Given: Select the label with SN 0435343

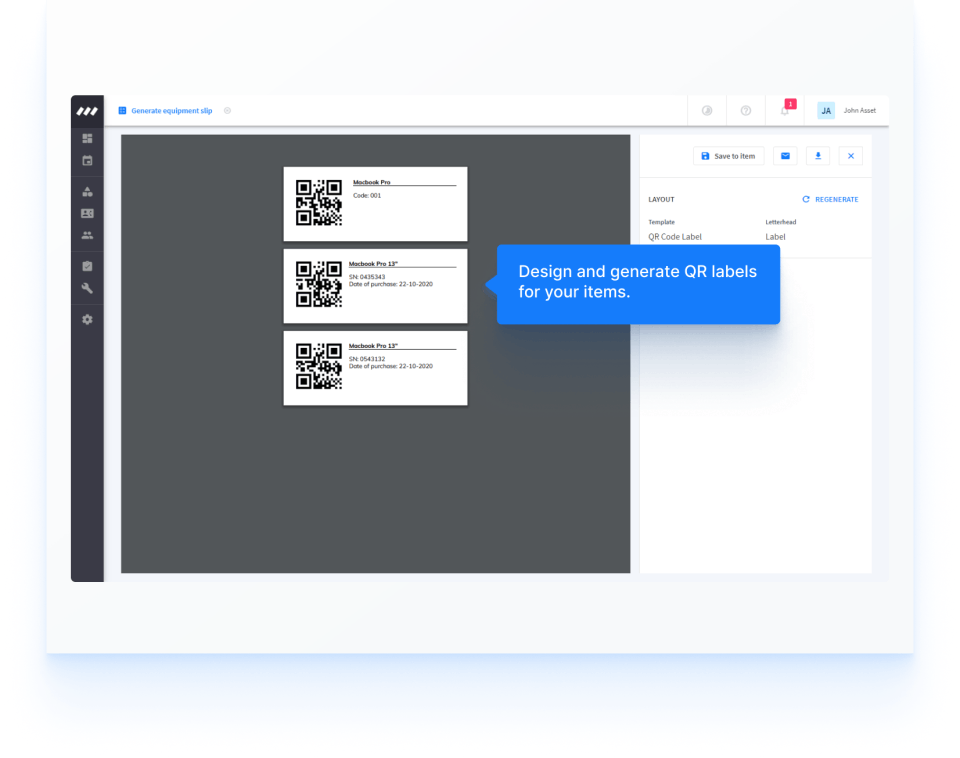Looking at the screenshot, I should click(x=375, y=286).
